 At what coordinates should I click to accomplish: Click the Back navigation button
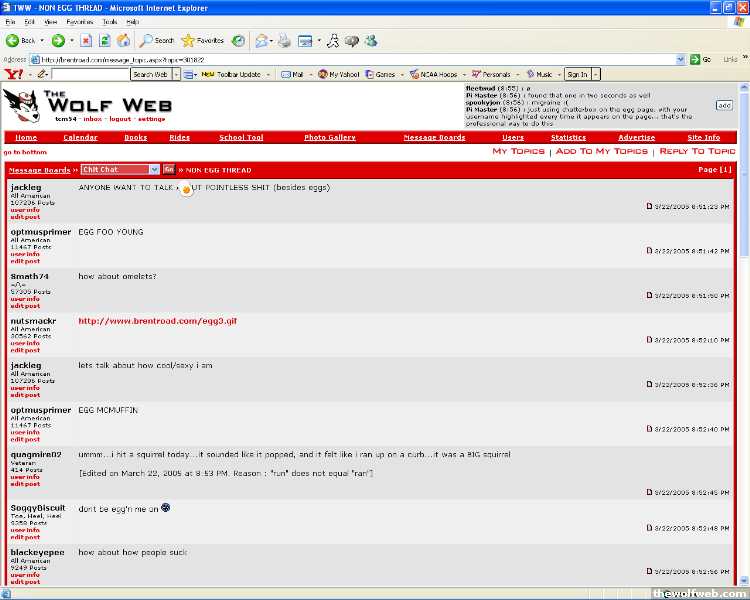tap(20, 41)
